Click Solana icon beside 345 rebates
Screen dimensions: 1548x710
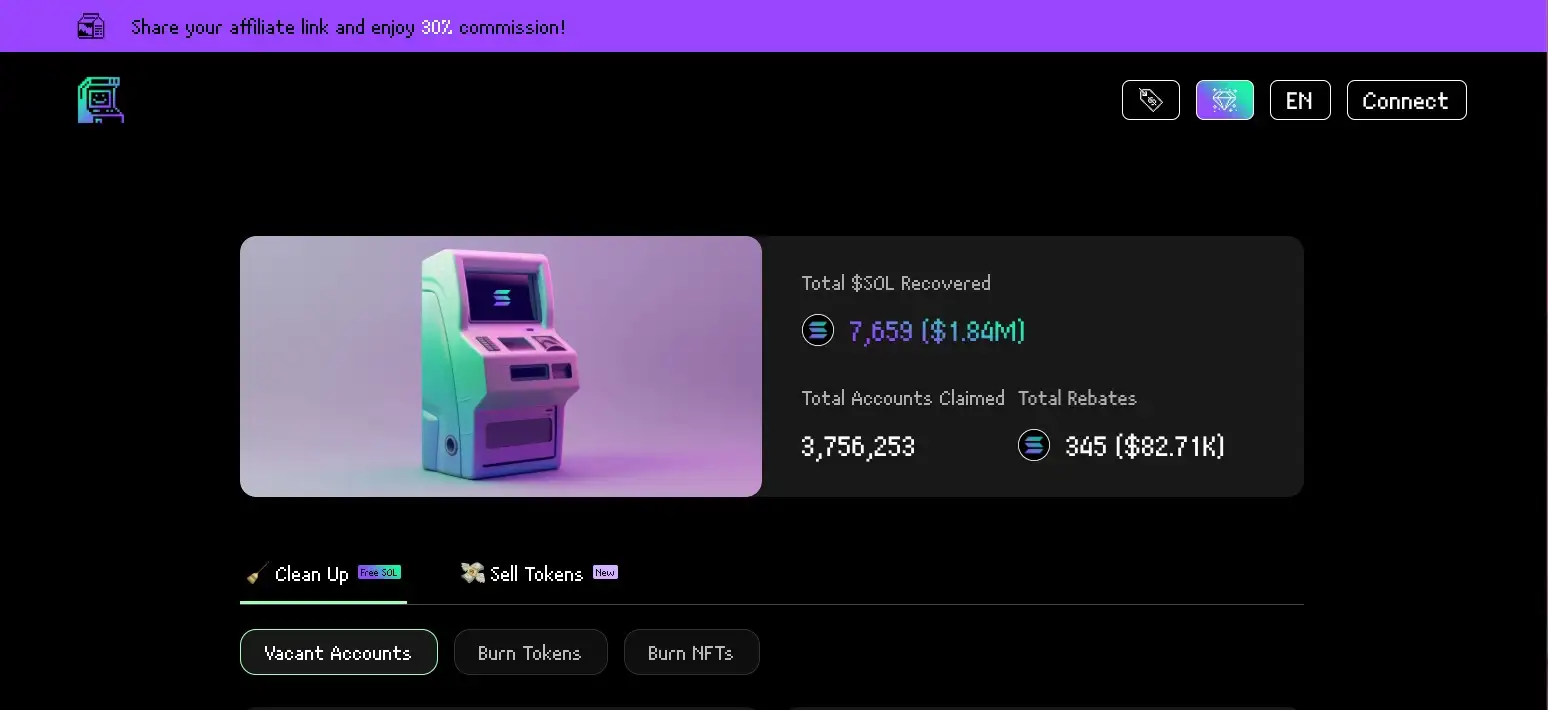tap(1033, 445)
